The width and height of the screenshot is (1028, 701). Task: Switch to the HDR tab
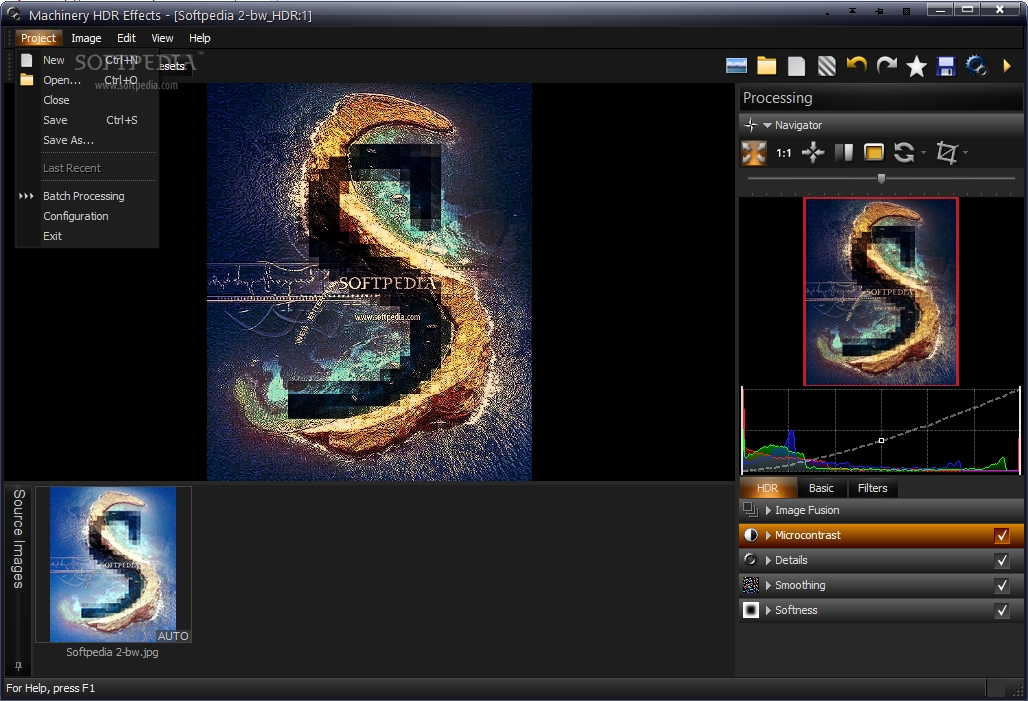[767, 488]
